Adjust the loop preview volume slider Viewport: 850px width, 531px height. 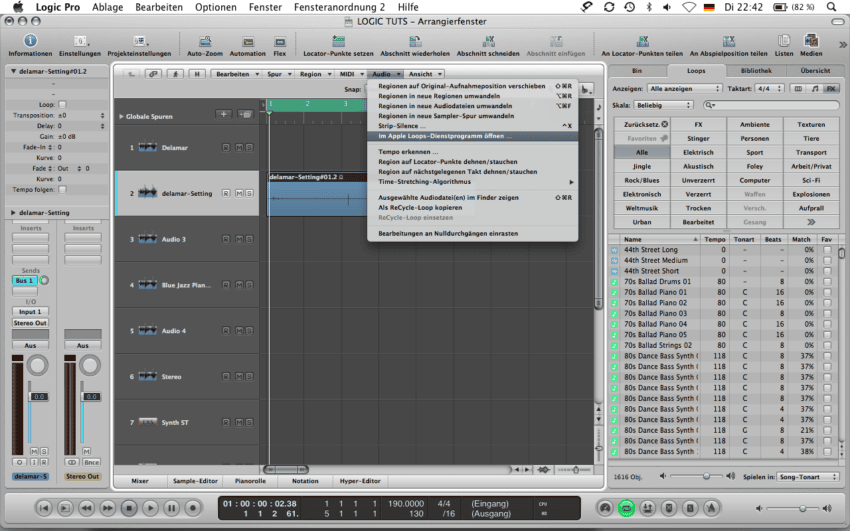coord(706,476)
